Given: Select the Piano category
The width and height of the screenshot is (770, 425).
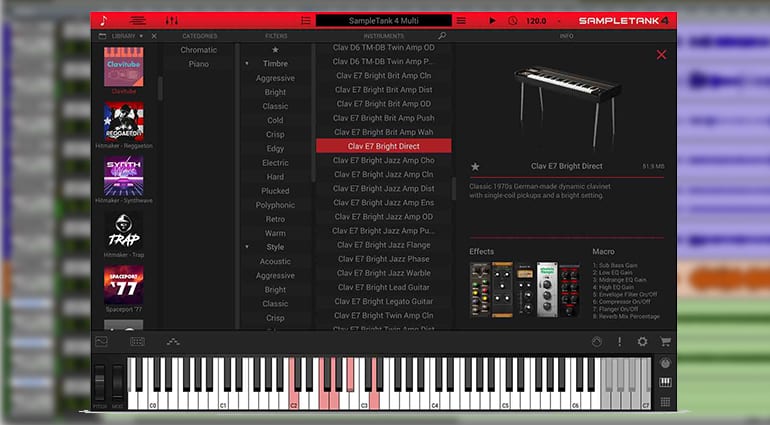Looking at the screenshot, I should tap(198, 64).
